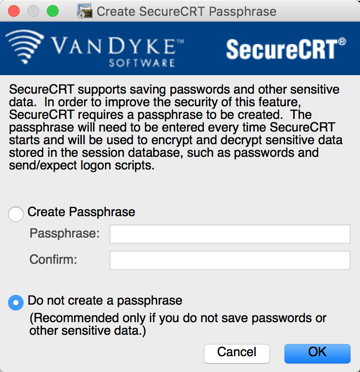Click the grayed-out minimize window button
Image resolution: width=360 pixels, height=372 pixels.
tap(33, 11)
